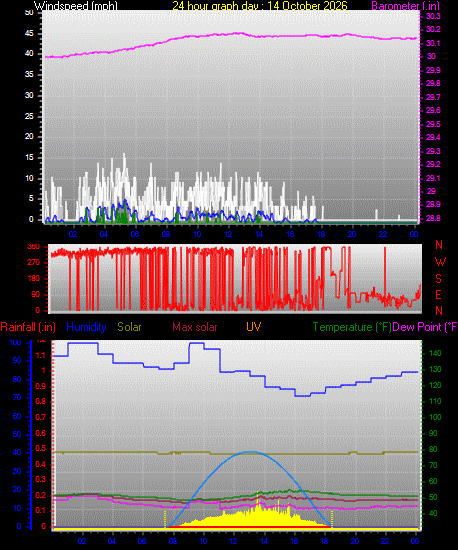Viewport: 458px width, 550px height.
Task: Click the "E" compass direction label
Action: pyautogui.click(x=438, y=295)
